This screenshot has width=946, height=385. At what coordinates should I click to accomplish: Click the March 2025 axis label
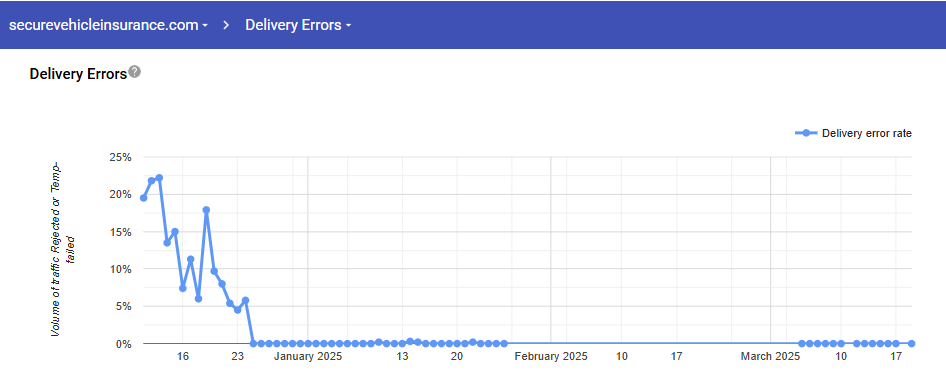[x=770, y=357]
